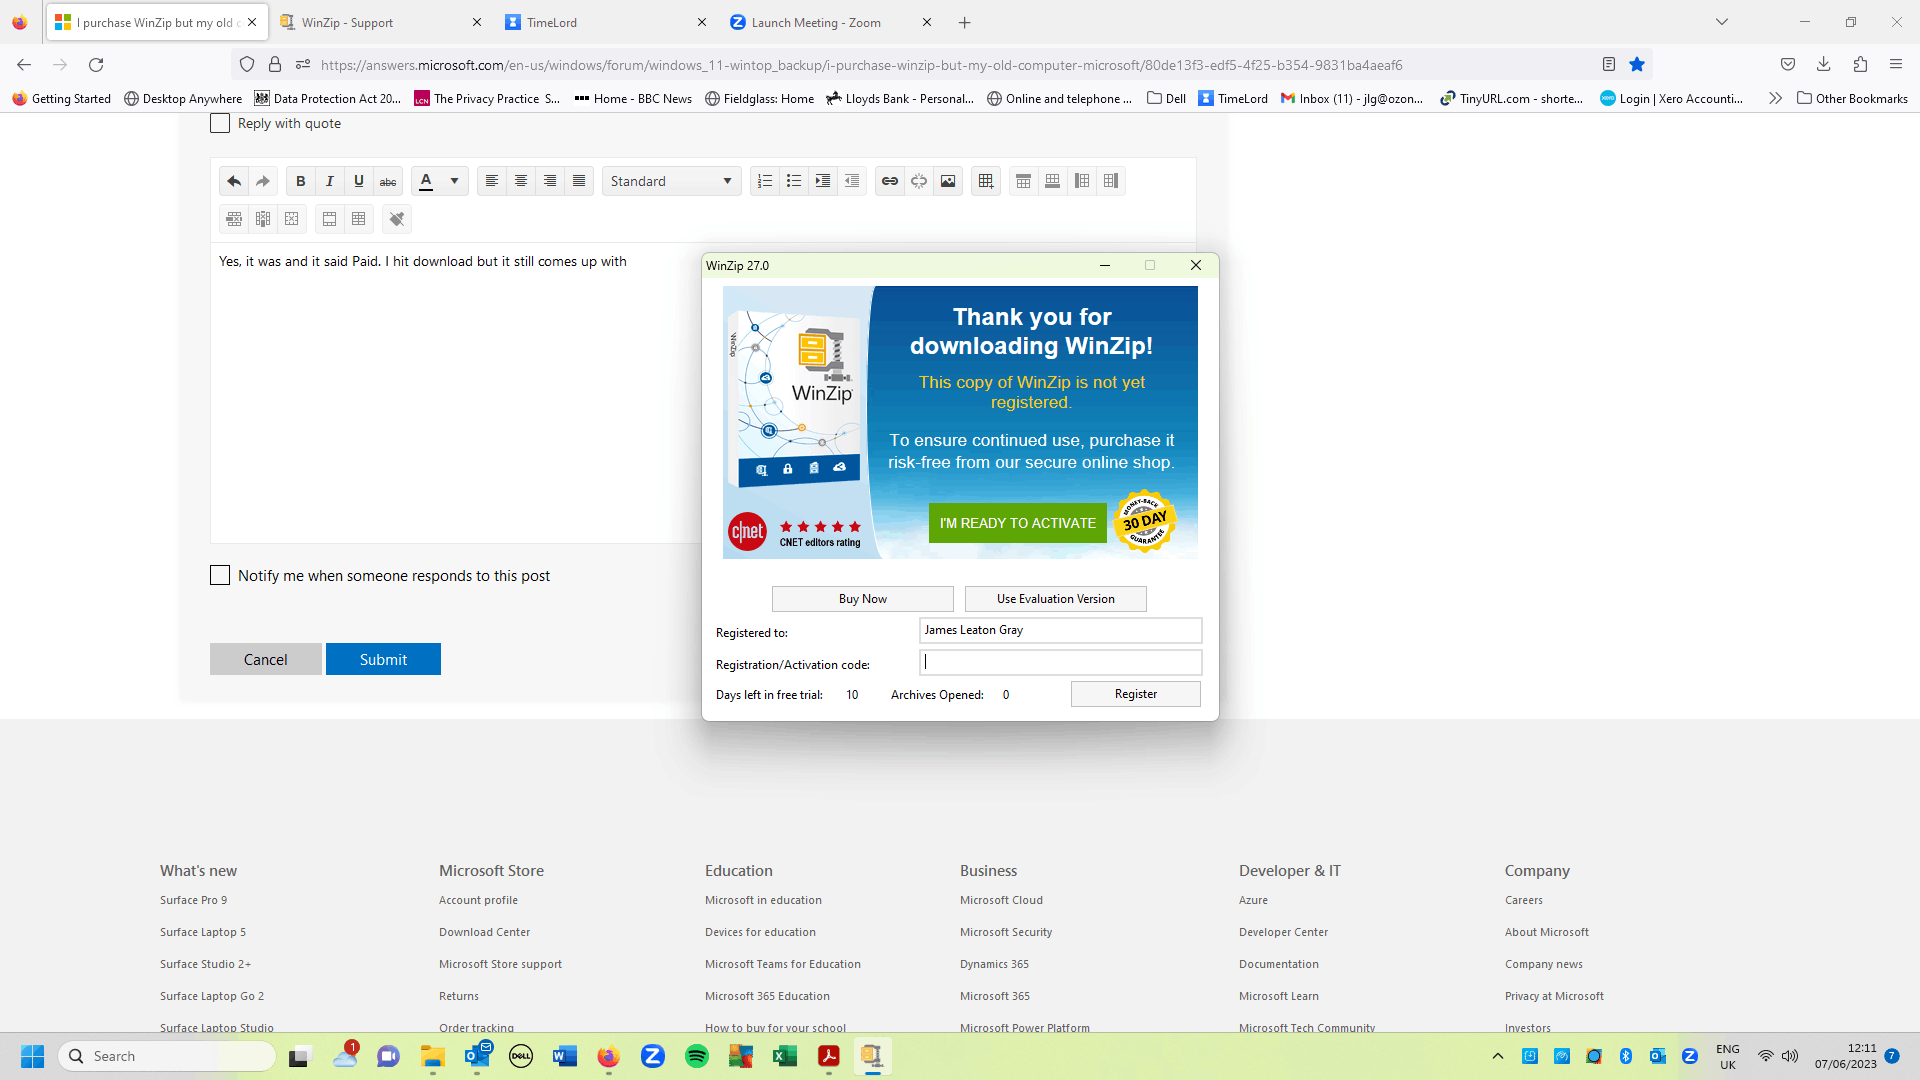Insert a table with the table icon
The image size is (1920, 1080).
[x=985, y=181]
